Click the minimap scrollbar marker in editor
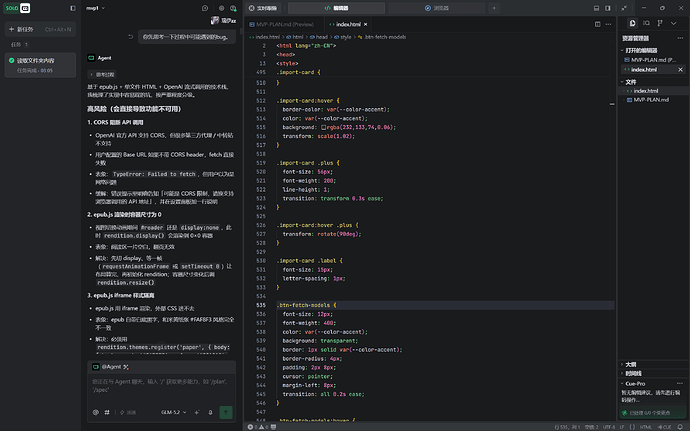690x431 pixels. coord(612,104)
